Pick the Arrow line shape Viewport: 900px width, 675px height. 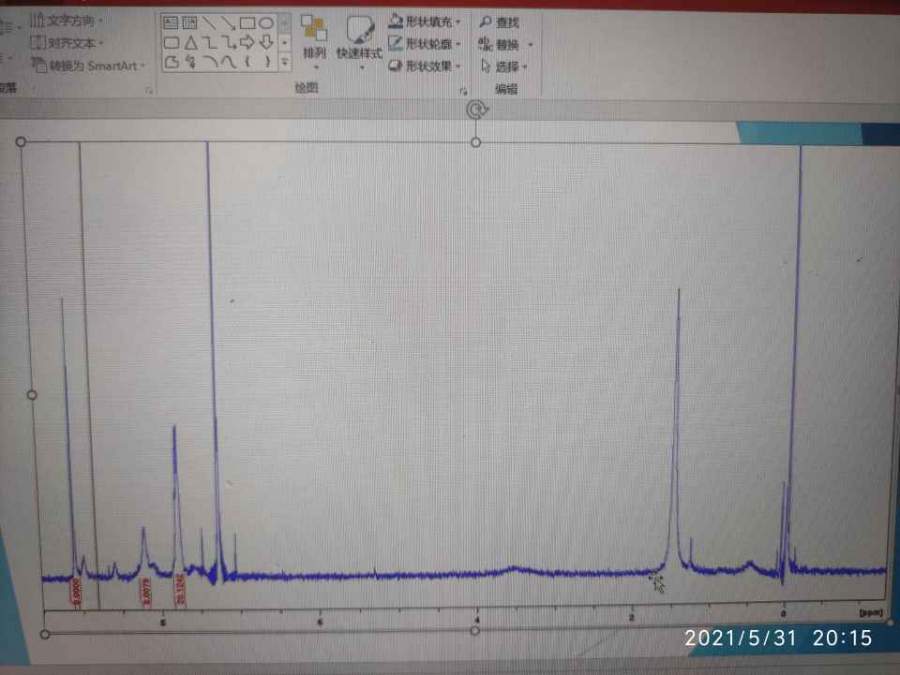(x=228, y=24)
